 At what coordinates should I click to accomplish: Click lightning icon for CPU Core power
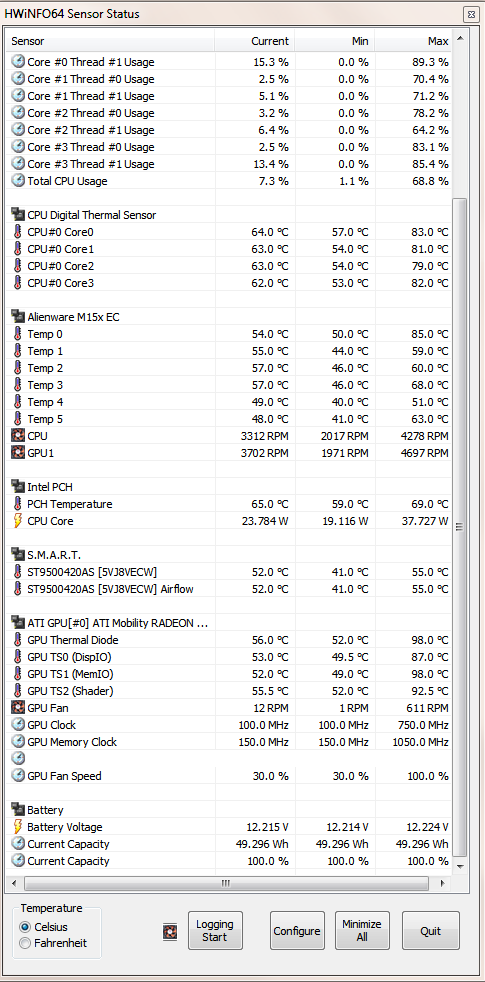[18, 521]
